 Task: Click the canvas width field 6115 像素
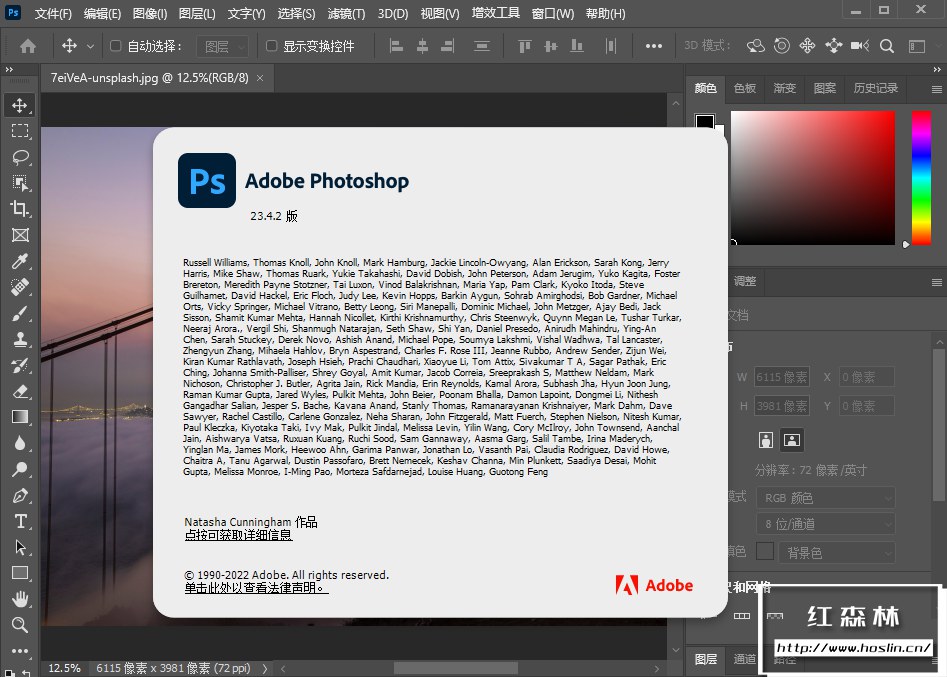click(782, 377)
